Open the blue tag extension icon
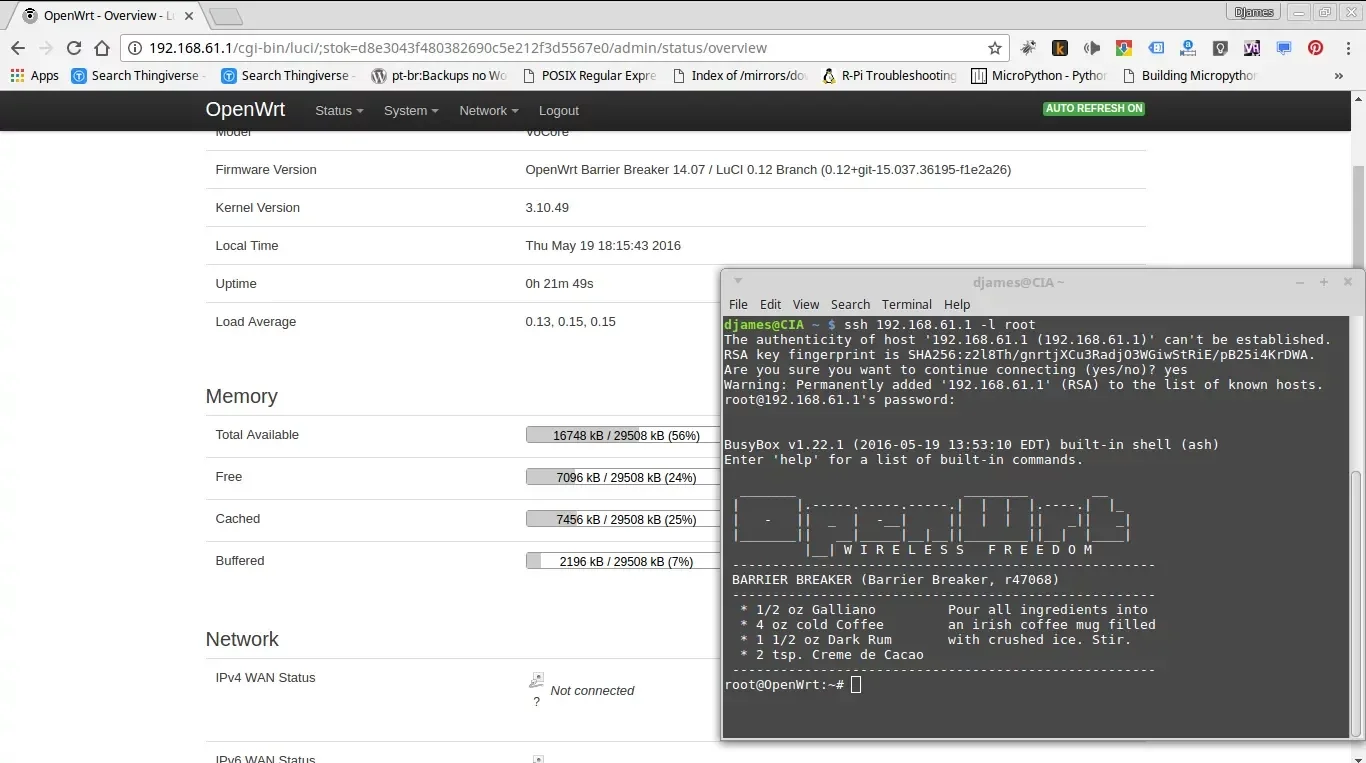The image size is (1366, 763). pos(1156,48)
